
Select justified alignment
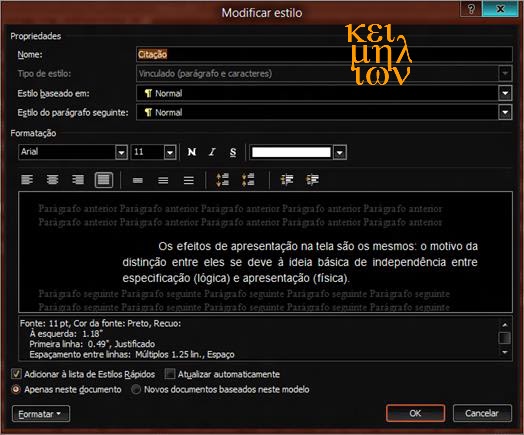click(104, 180)
